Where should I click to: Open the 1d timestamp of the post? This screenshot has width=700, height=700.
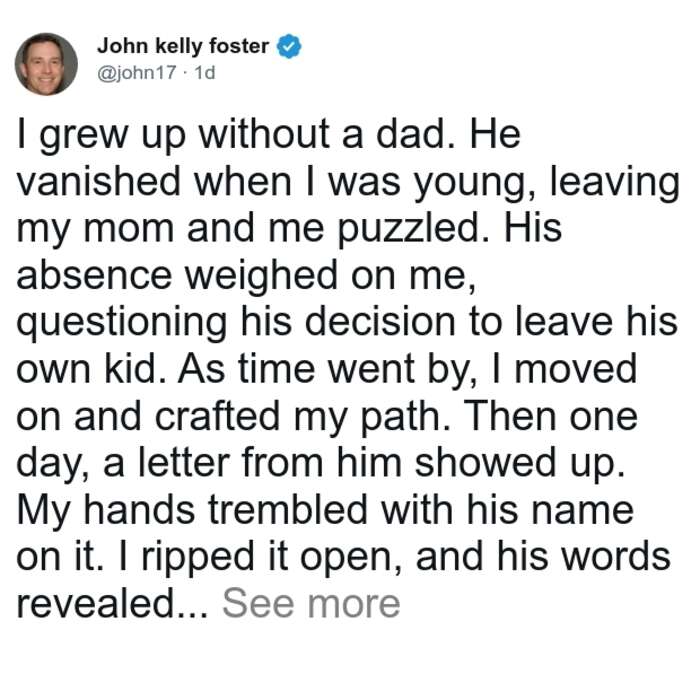pos(205,72)
